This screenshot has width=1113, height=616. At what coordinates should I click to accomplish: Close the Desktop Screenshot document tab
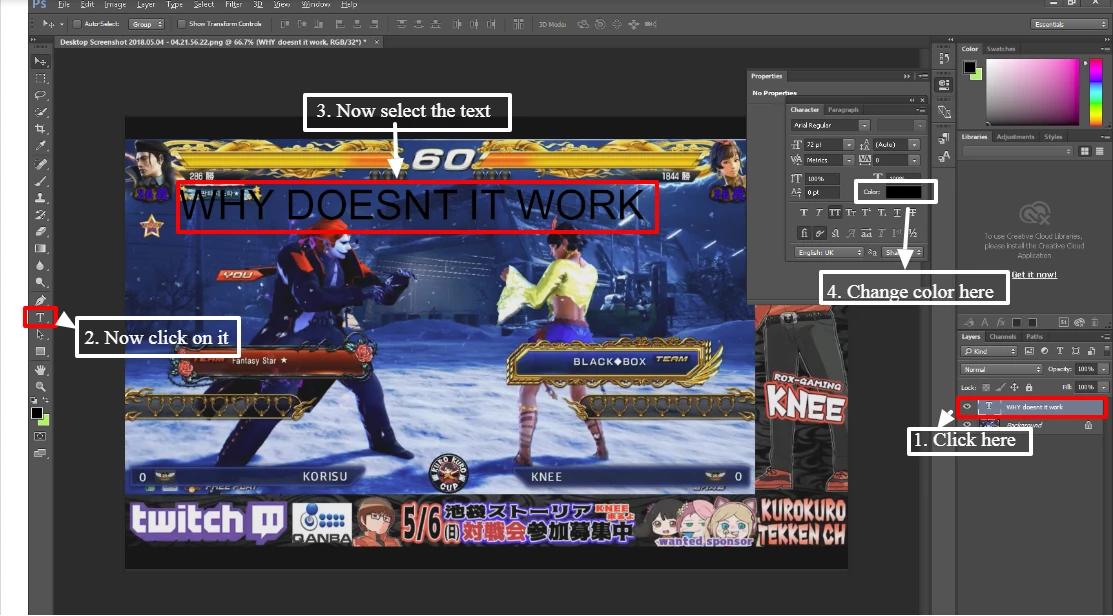coord(377,42)
